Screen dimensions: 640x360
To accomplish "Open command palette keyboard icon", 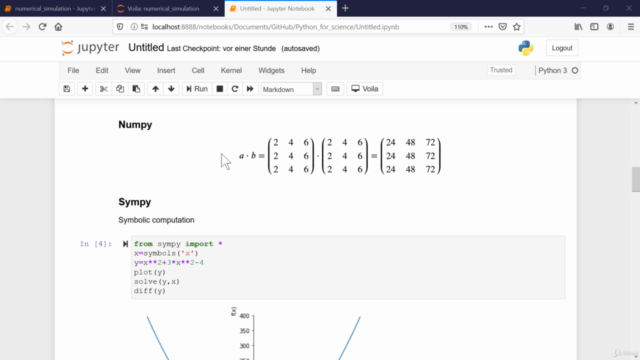I will click(x=336, y=89).
